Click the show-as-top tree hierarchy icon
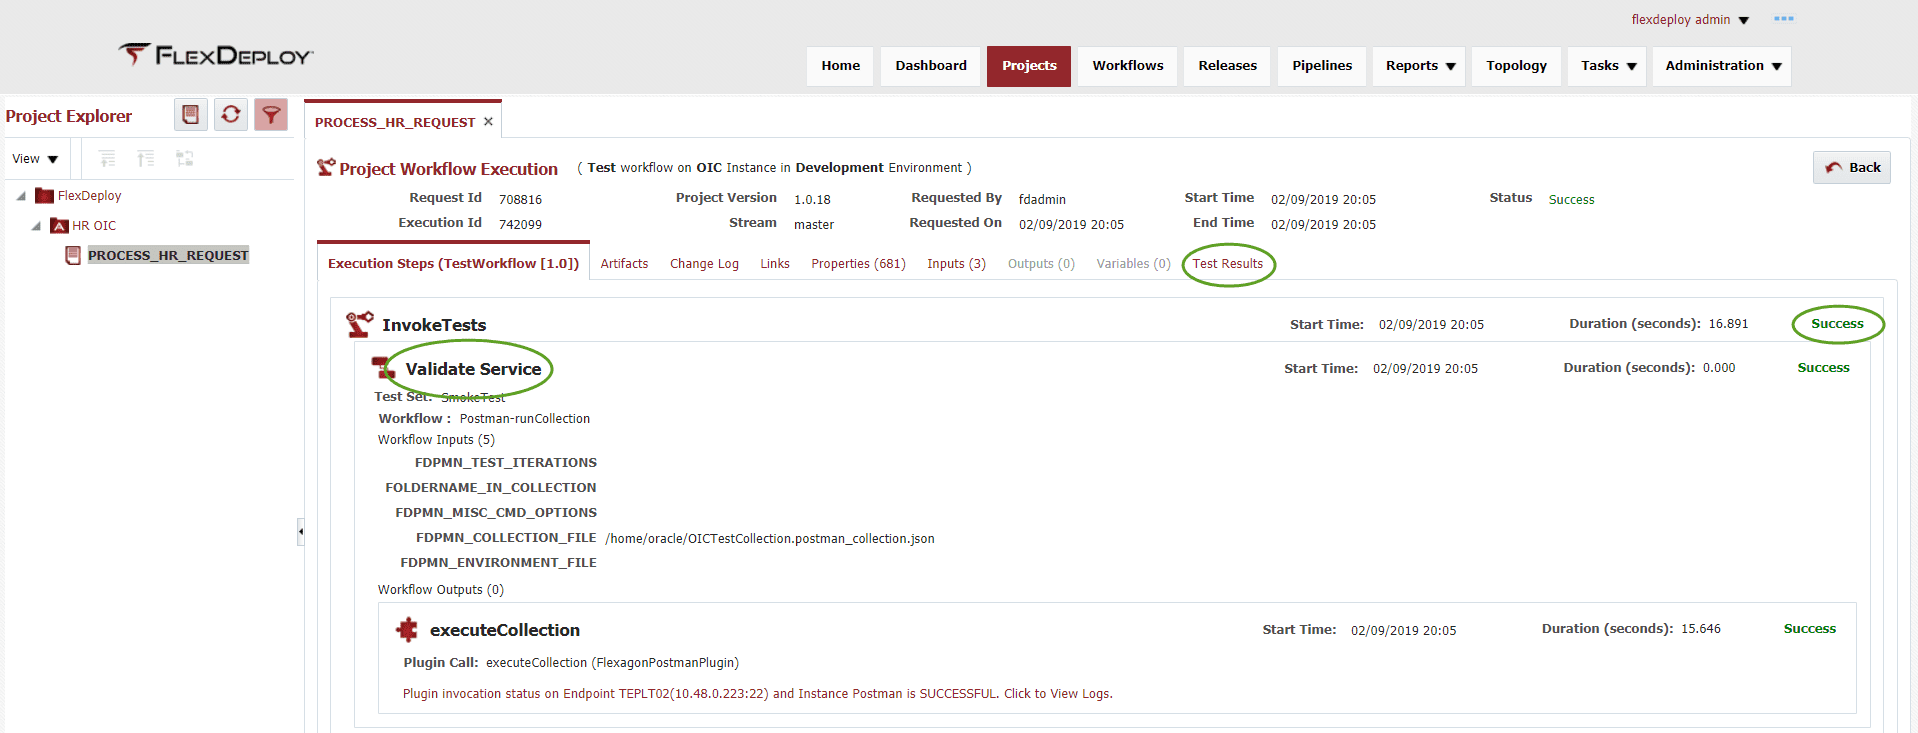Viewport: 1918px width, 733px height. pyautogui.click(x=184, y=158)
